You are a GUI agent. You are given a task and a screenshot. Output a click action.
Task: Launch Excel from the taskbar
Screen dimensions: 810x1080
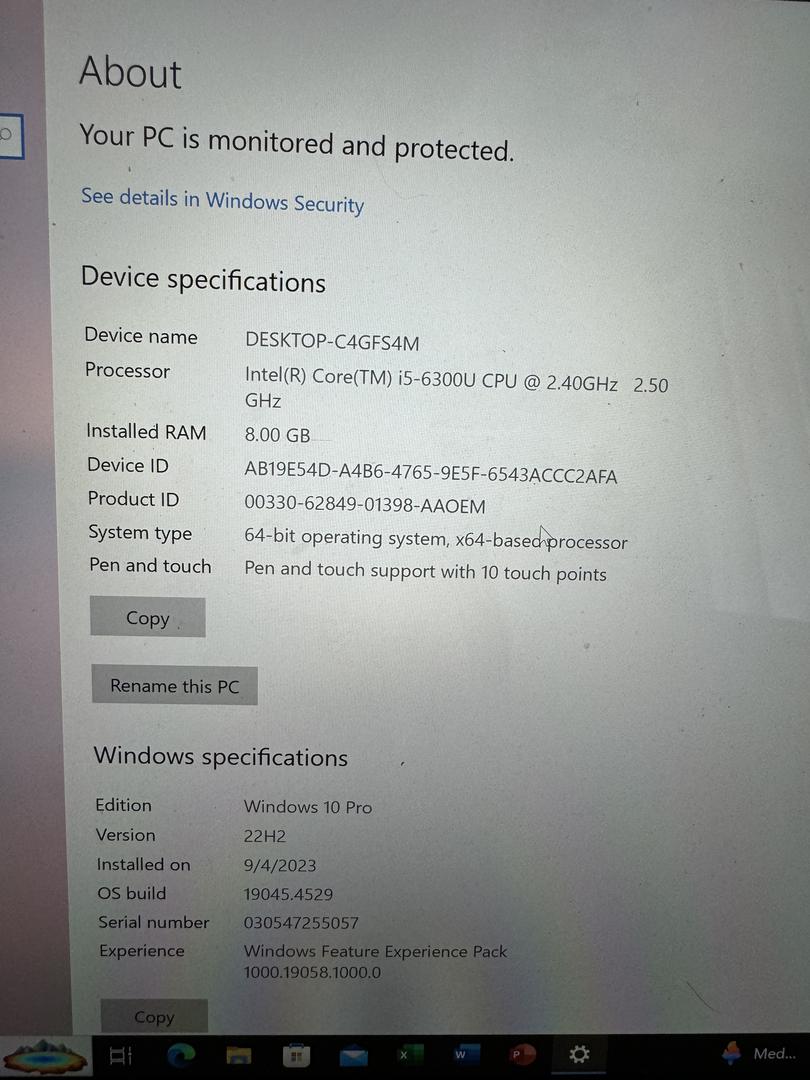click(409, 1055)
